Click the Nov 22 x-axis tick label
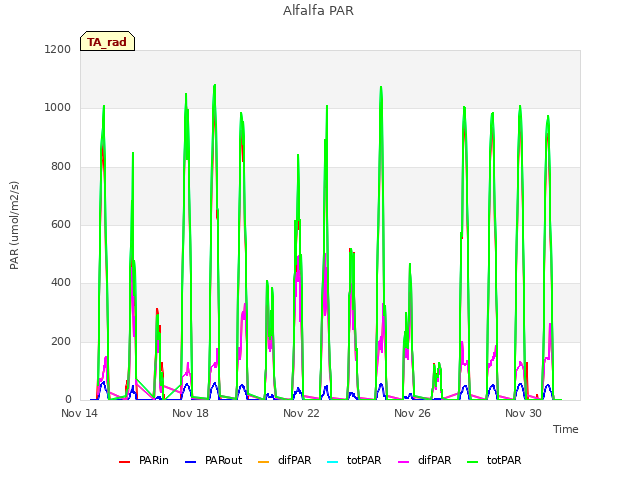 coord(301,413)
